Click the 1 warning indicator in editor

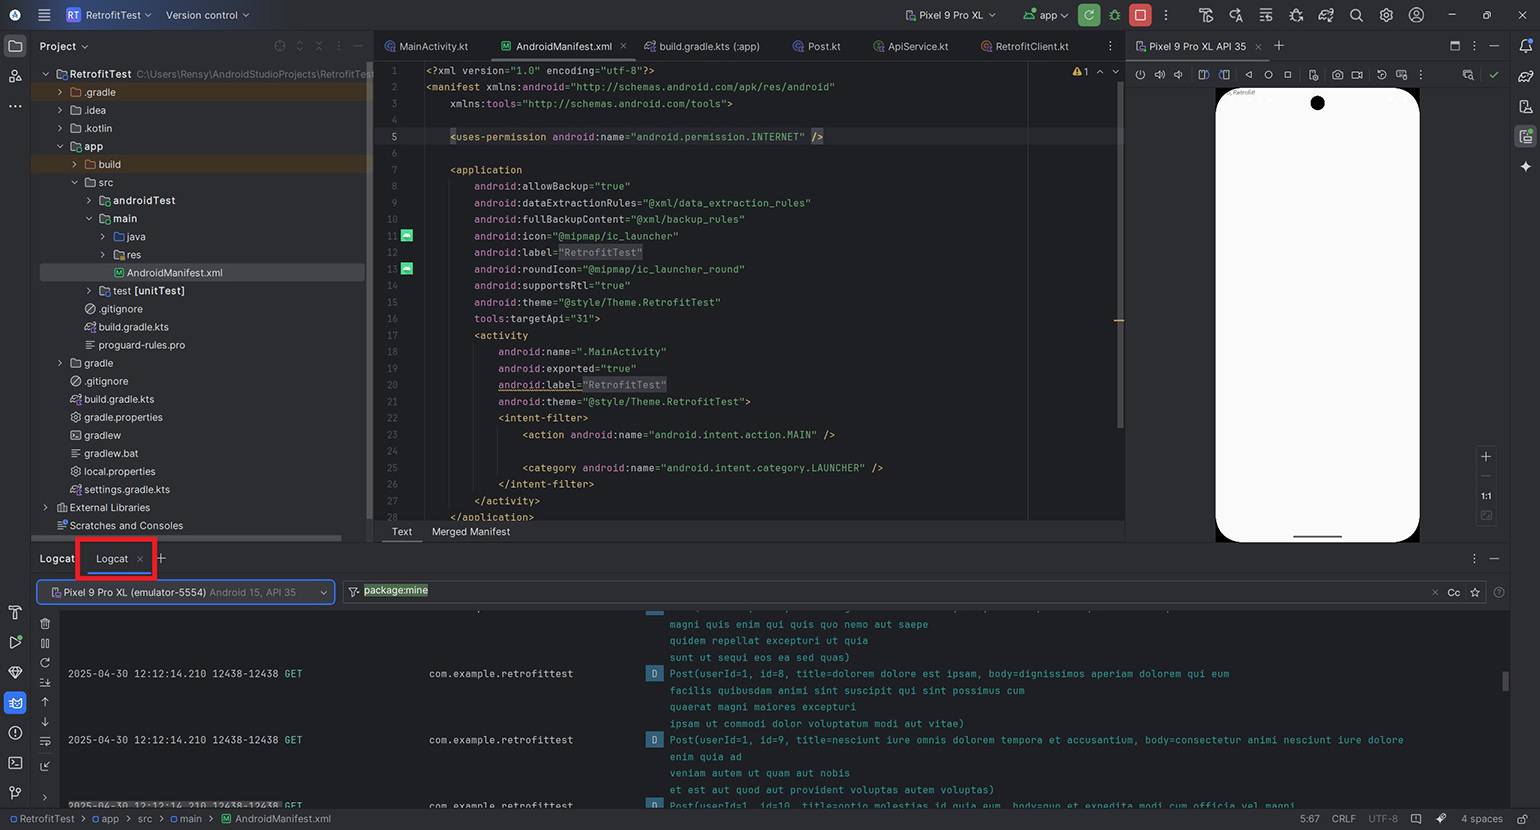1080,72
